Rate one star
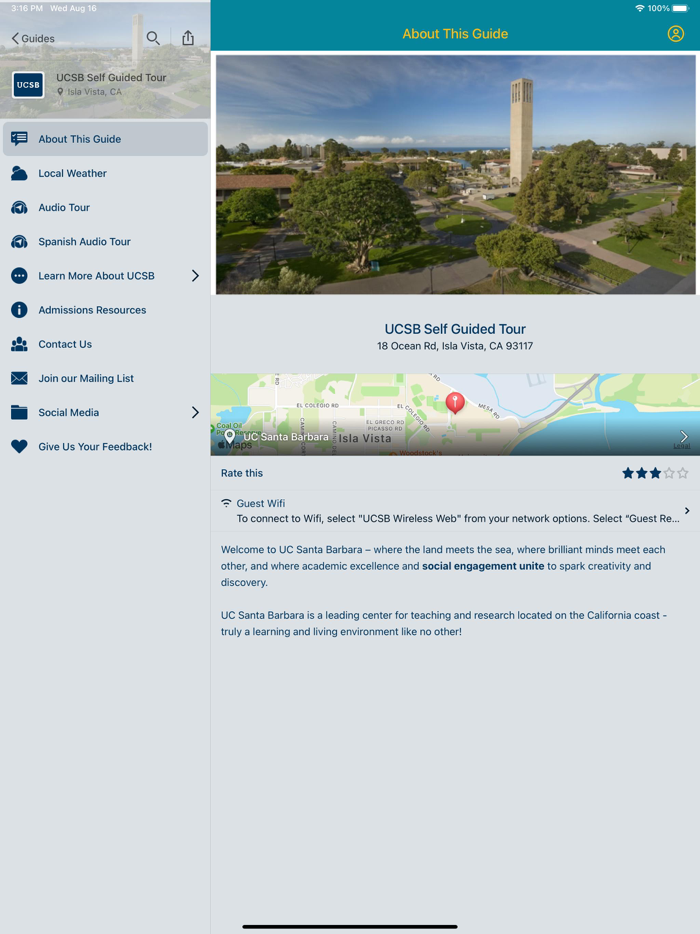This screenshot has height=934, width=700. tap(628, 473)
